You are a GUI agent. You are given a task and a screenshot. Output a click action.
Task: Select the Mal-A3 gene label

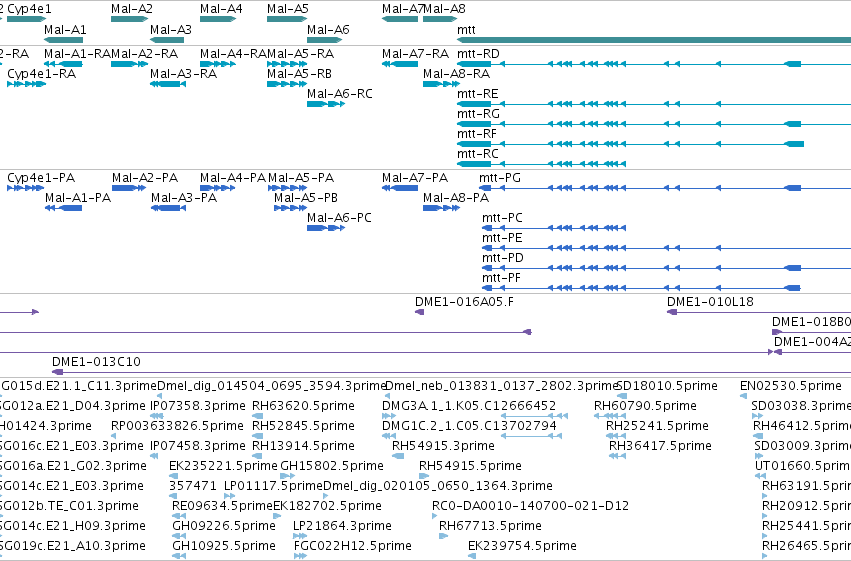[171, 30]
